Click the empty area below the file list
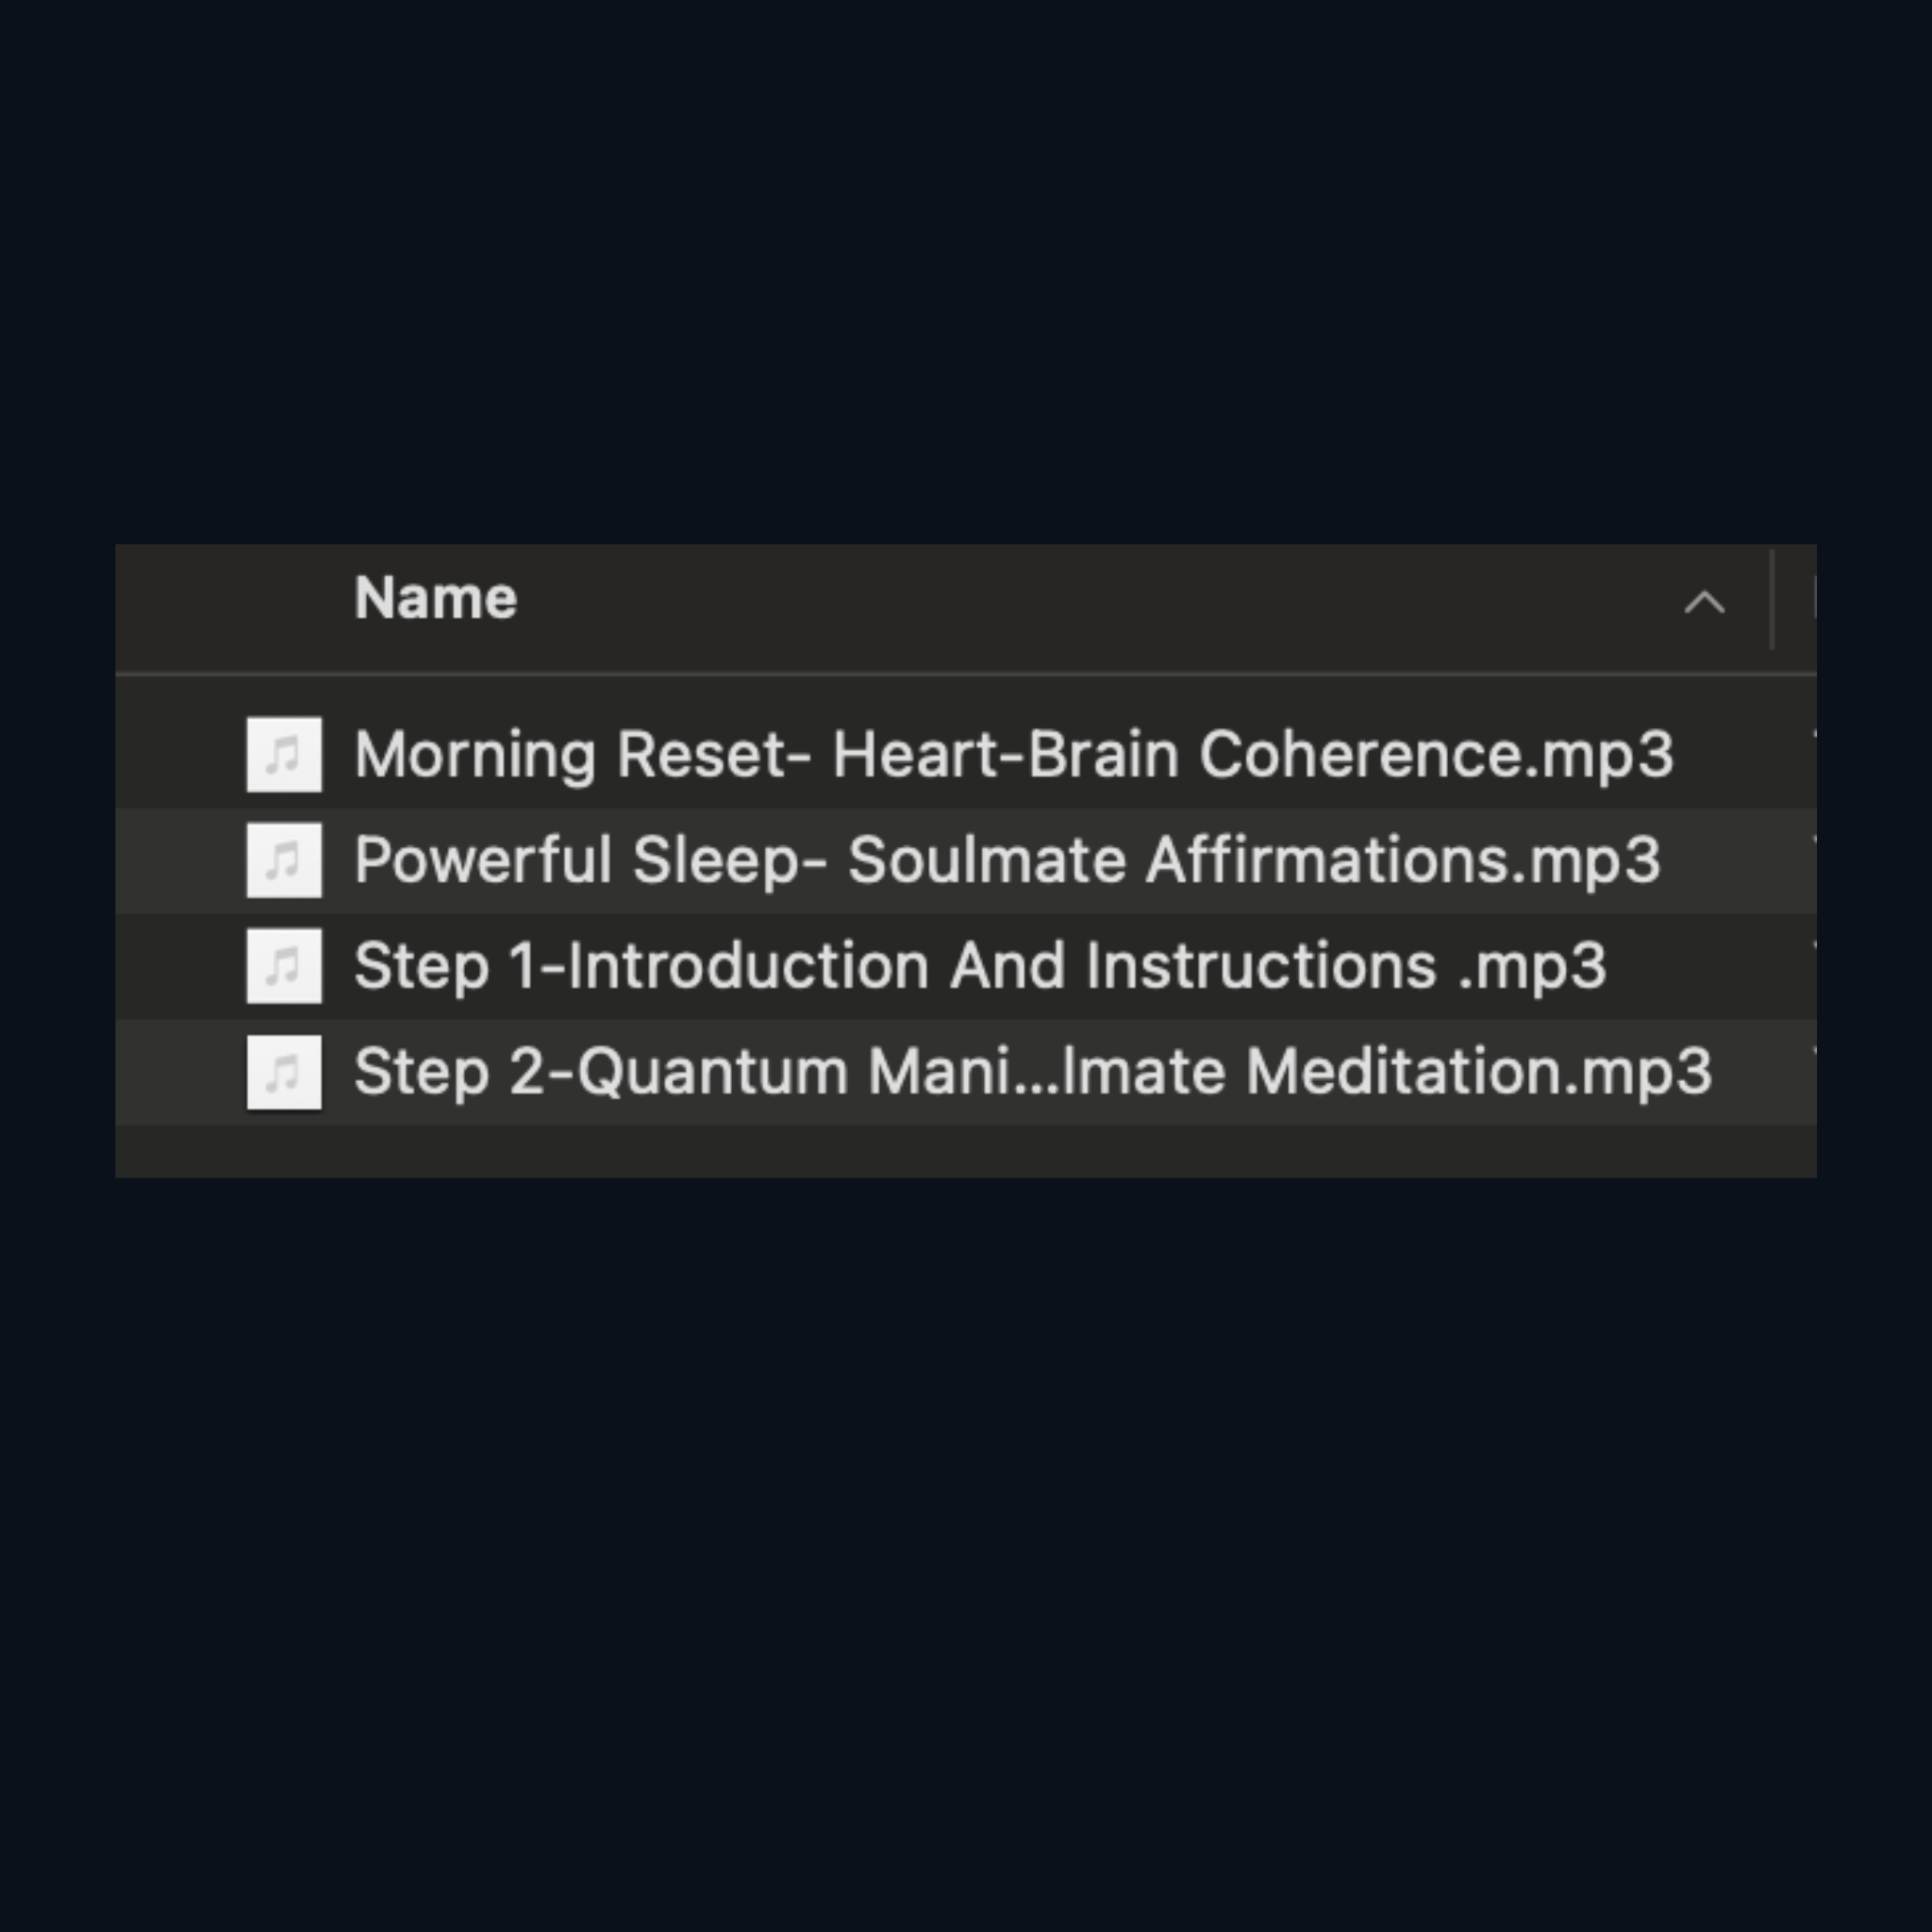 pyautogui.click(x=960, y=1150)
